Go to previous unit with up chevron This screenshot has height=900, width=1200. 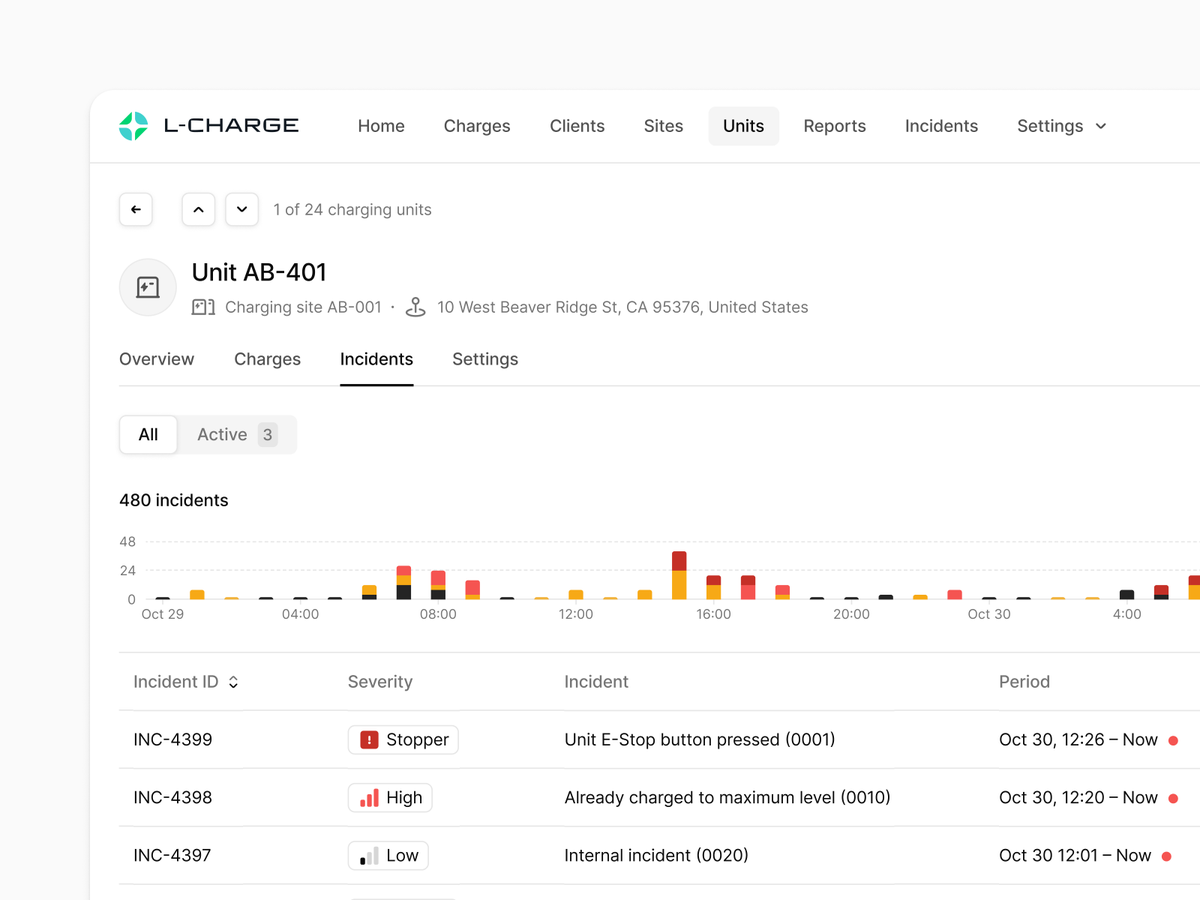(x=198, y=210)
